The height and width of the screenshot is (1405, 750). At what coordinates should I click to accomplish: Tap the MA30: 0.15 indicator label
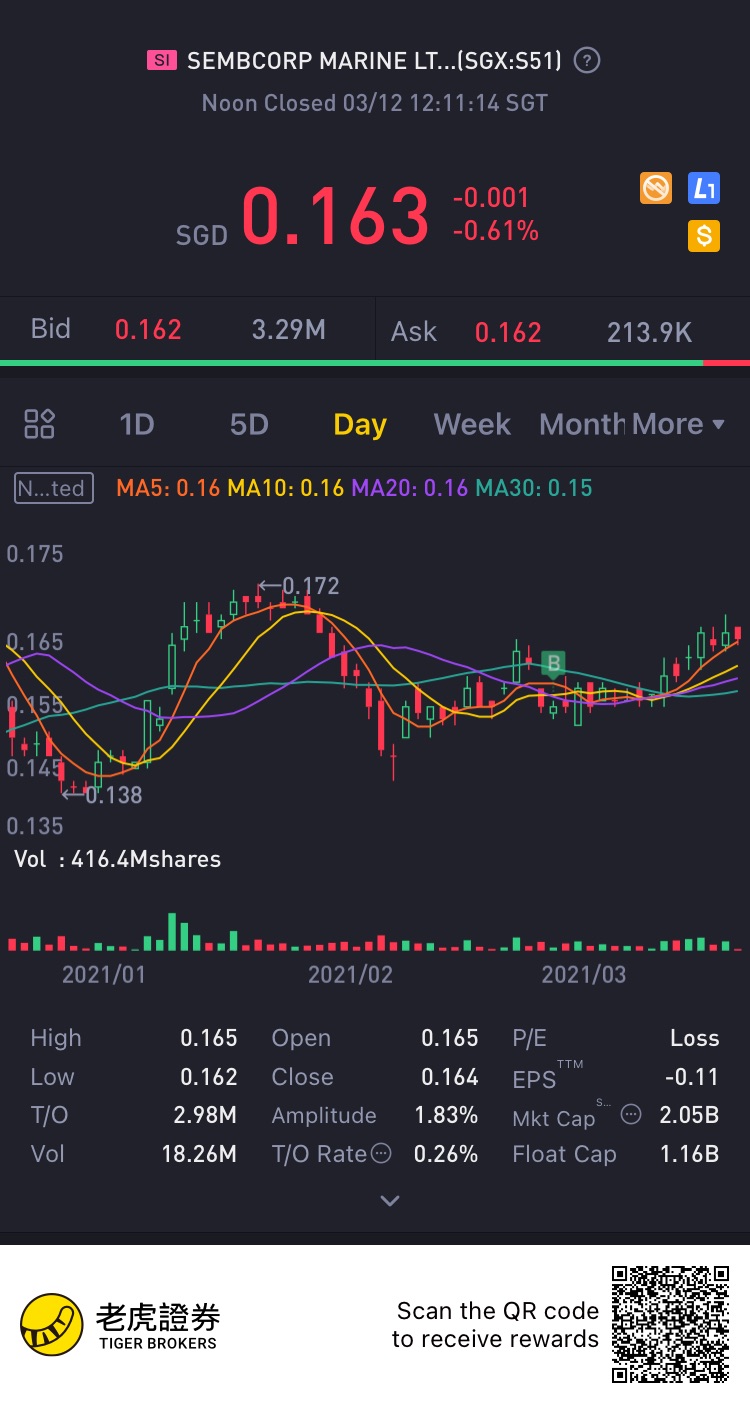tap(534, 488)
